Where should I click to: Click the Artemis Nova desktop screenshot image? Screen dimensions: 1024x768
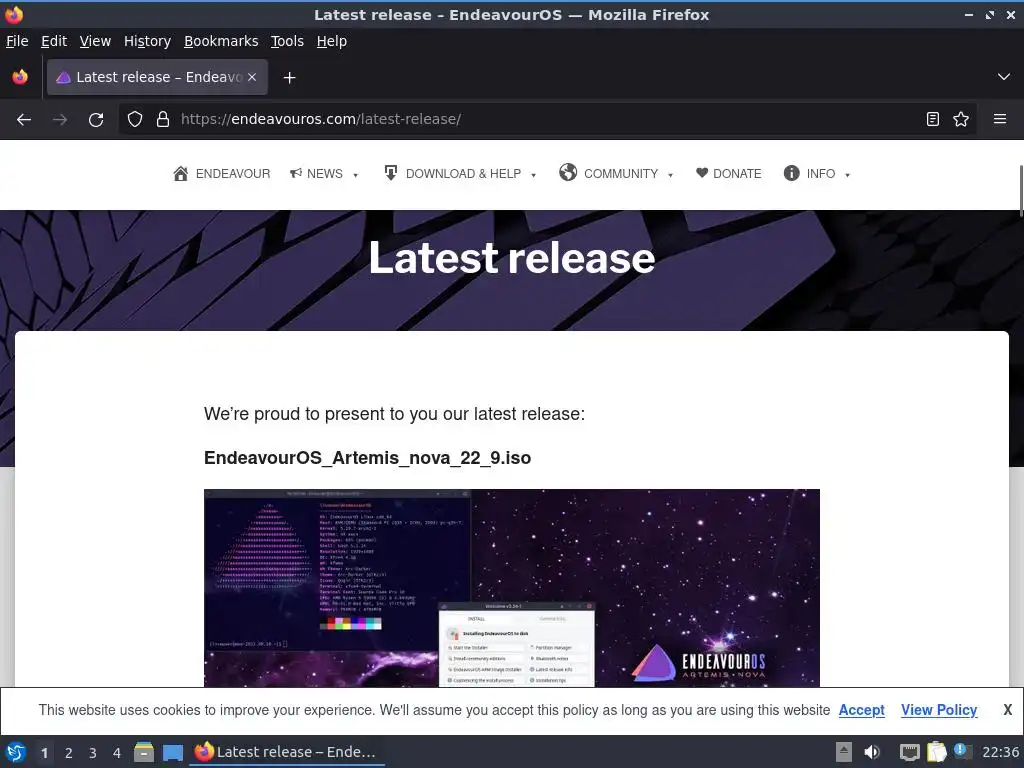pyautogui.click(x=511, y=588)
